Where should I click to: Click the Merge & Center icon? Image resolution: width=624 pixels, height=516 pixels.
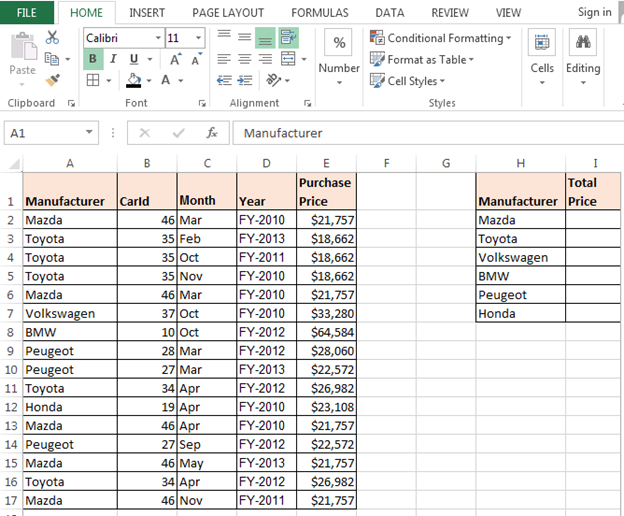(288, 59)
